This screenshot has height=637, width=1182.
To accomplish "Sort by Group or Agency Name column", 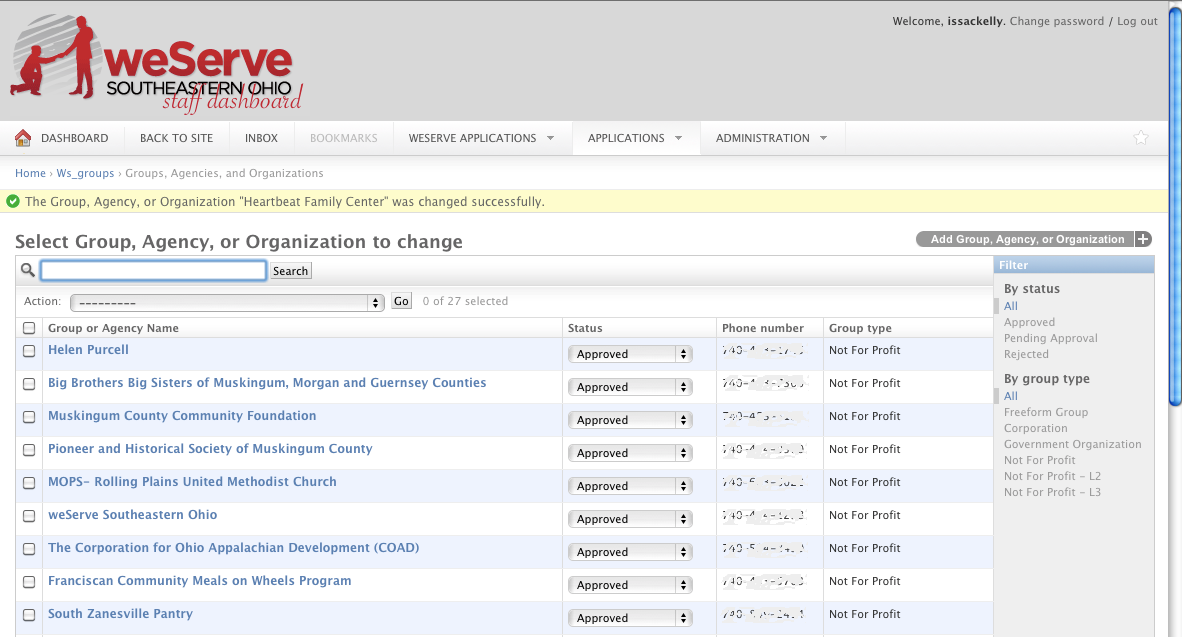I will click(x=113, y=328).
